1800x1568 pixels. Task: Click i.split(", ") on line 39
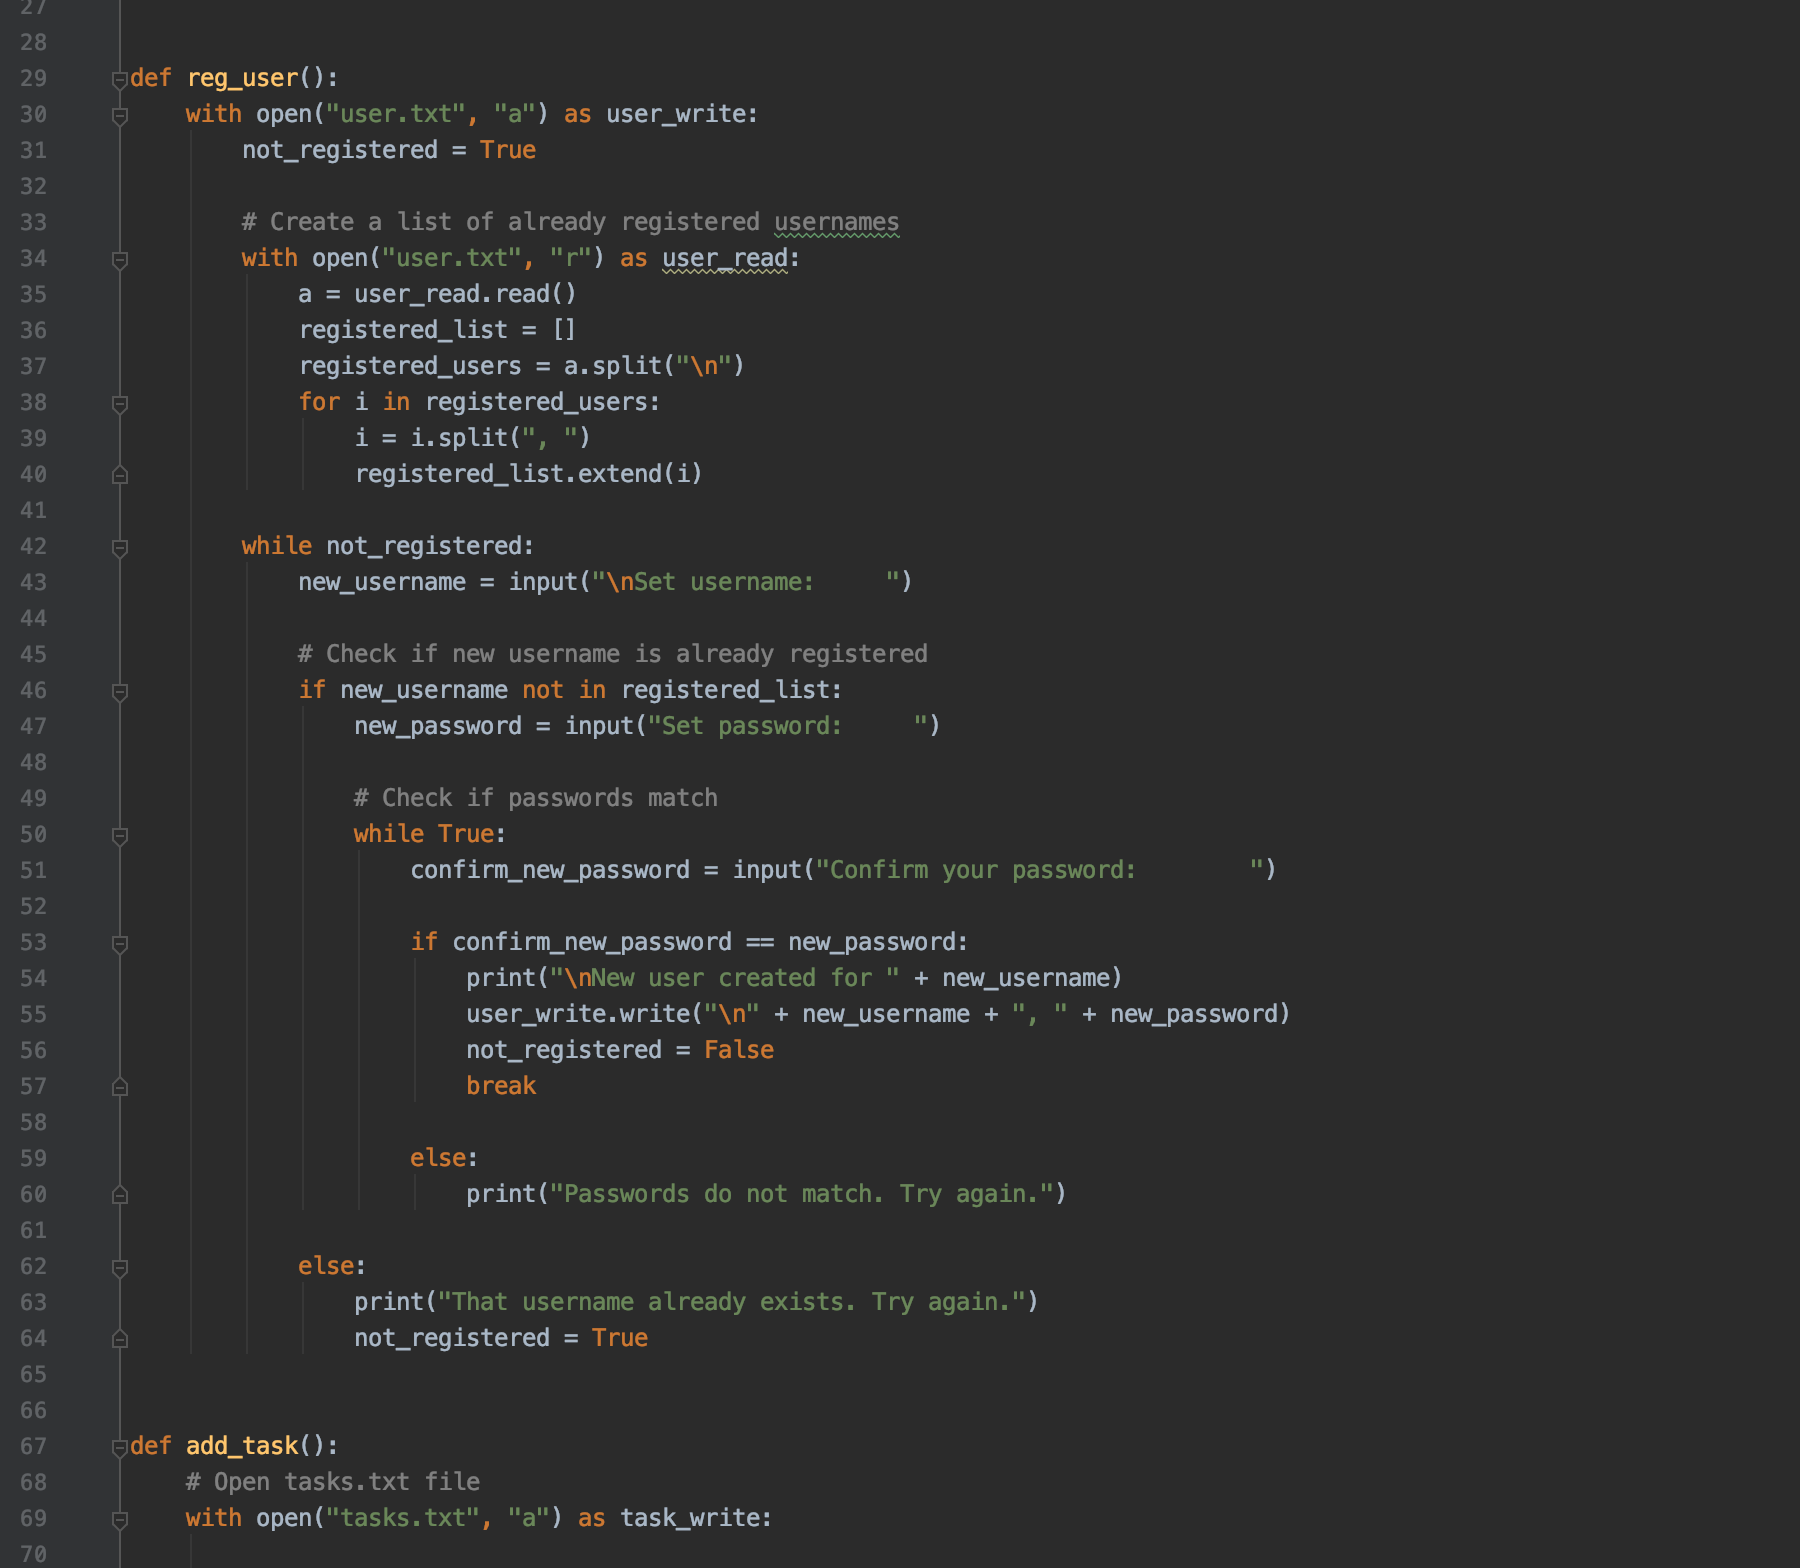[501, 438]
